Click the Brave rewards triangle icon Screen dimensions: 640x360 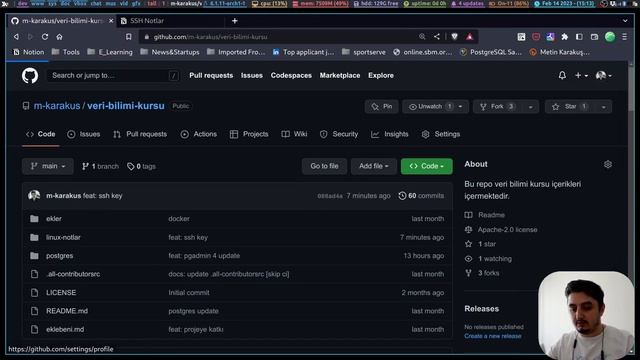click(470, 37)
